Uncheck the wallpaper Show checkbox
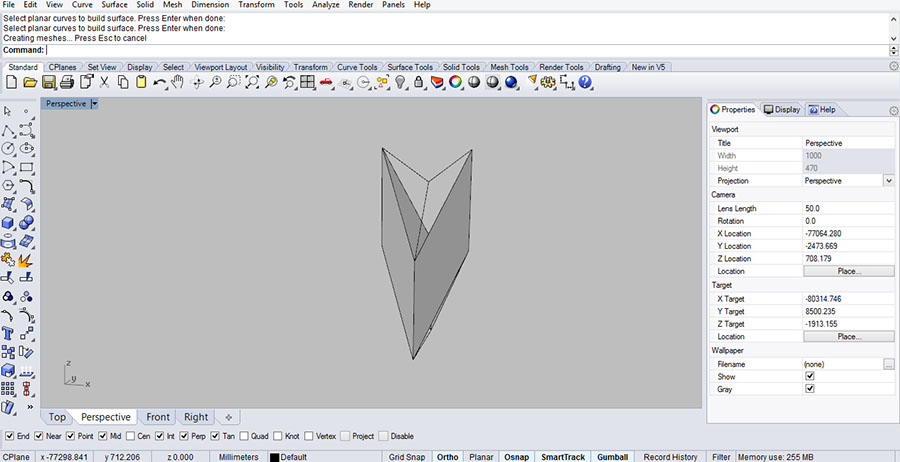The image size is (900, 462). (x=810, y=376)
